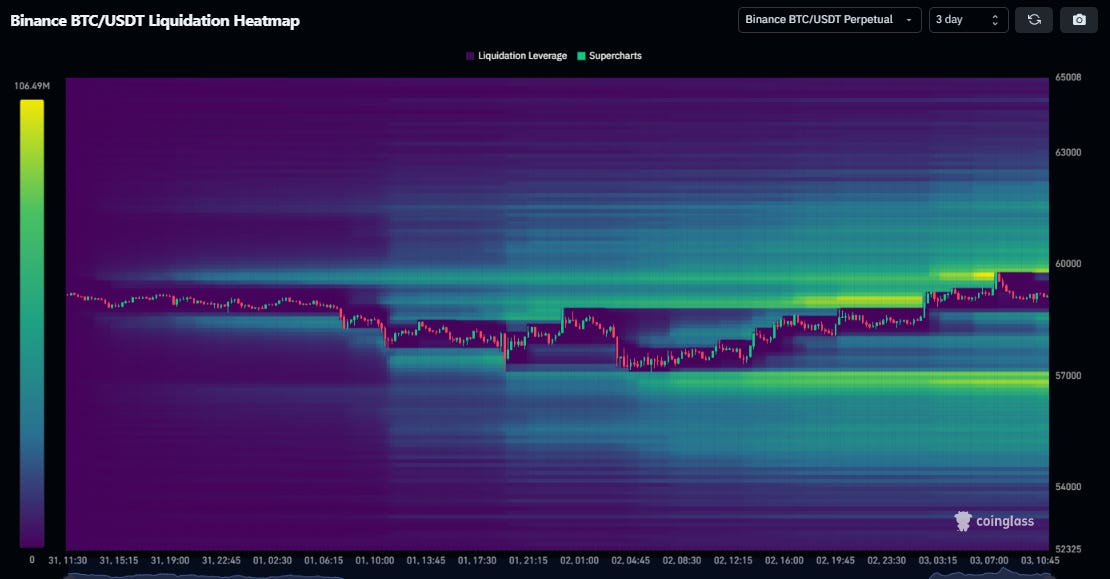
Task: Click the 02, 23:30 time axis label
Action: click(x=886, y=561)
